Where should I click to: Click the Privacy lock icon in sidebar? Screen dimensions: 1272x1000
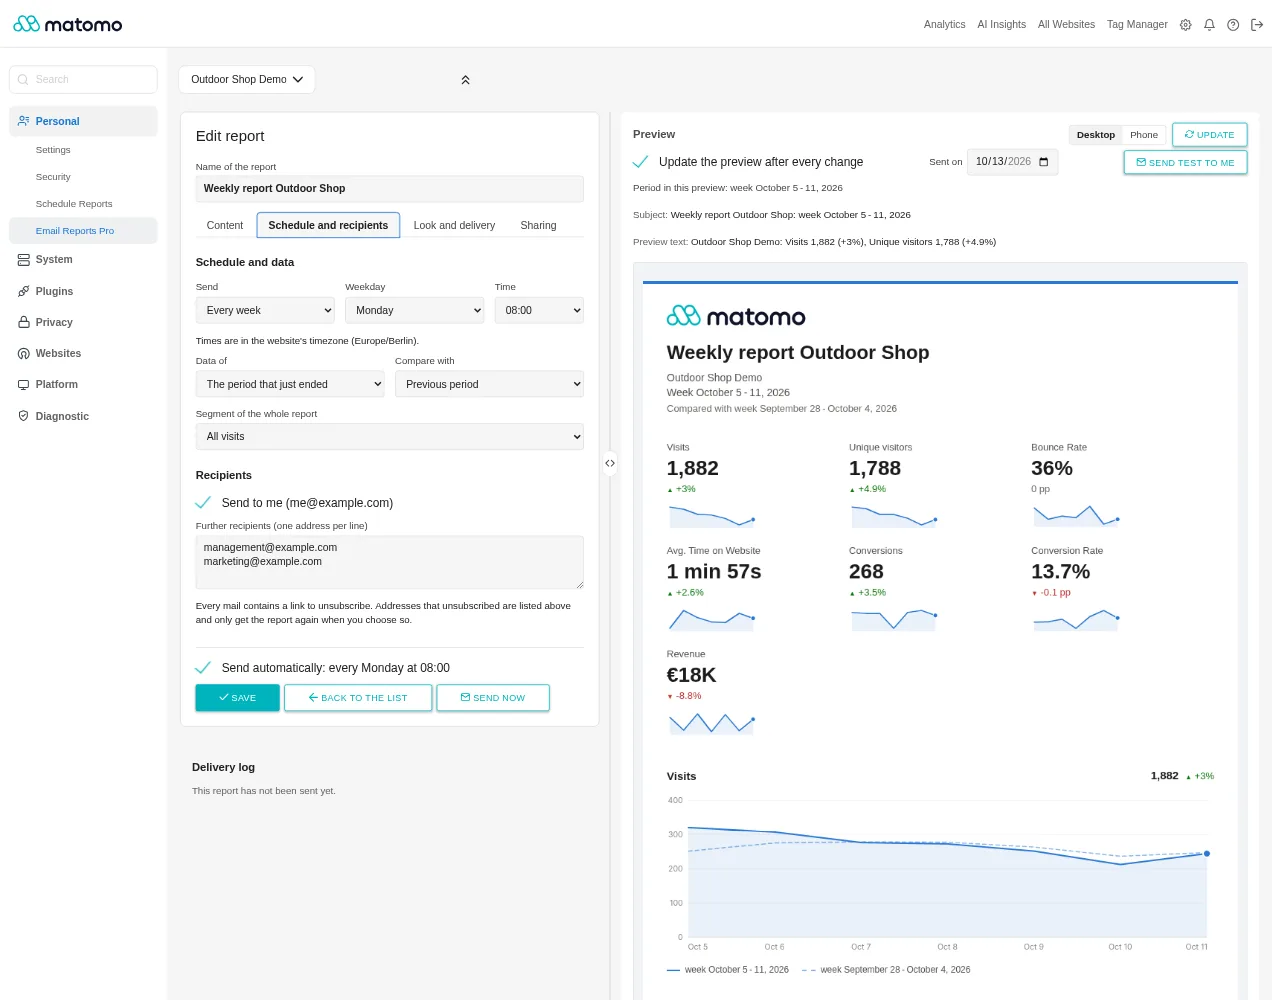pos(24,323)
